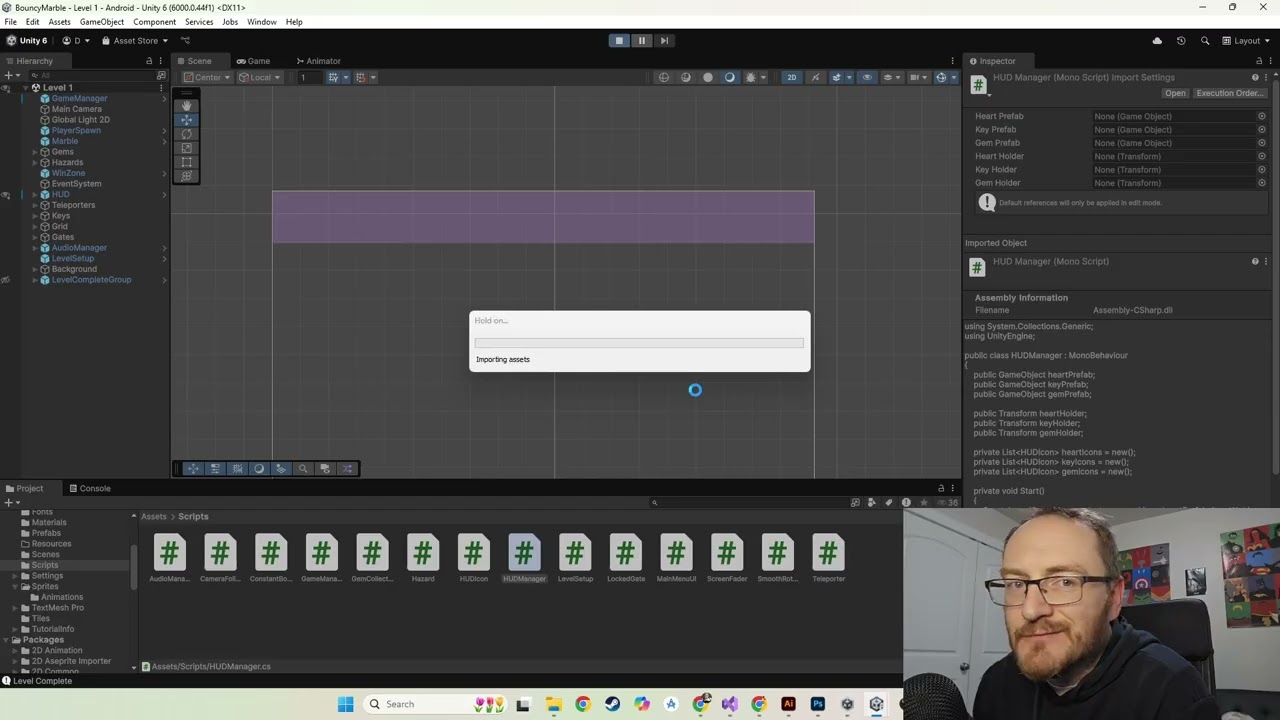
Task: Open Steam from the Windows taskbar
Action: (x=612, y=704)
